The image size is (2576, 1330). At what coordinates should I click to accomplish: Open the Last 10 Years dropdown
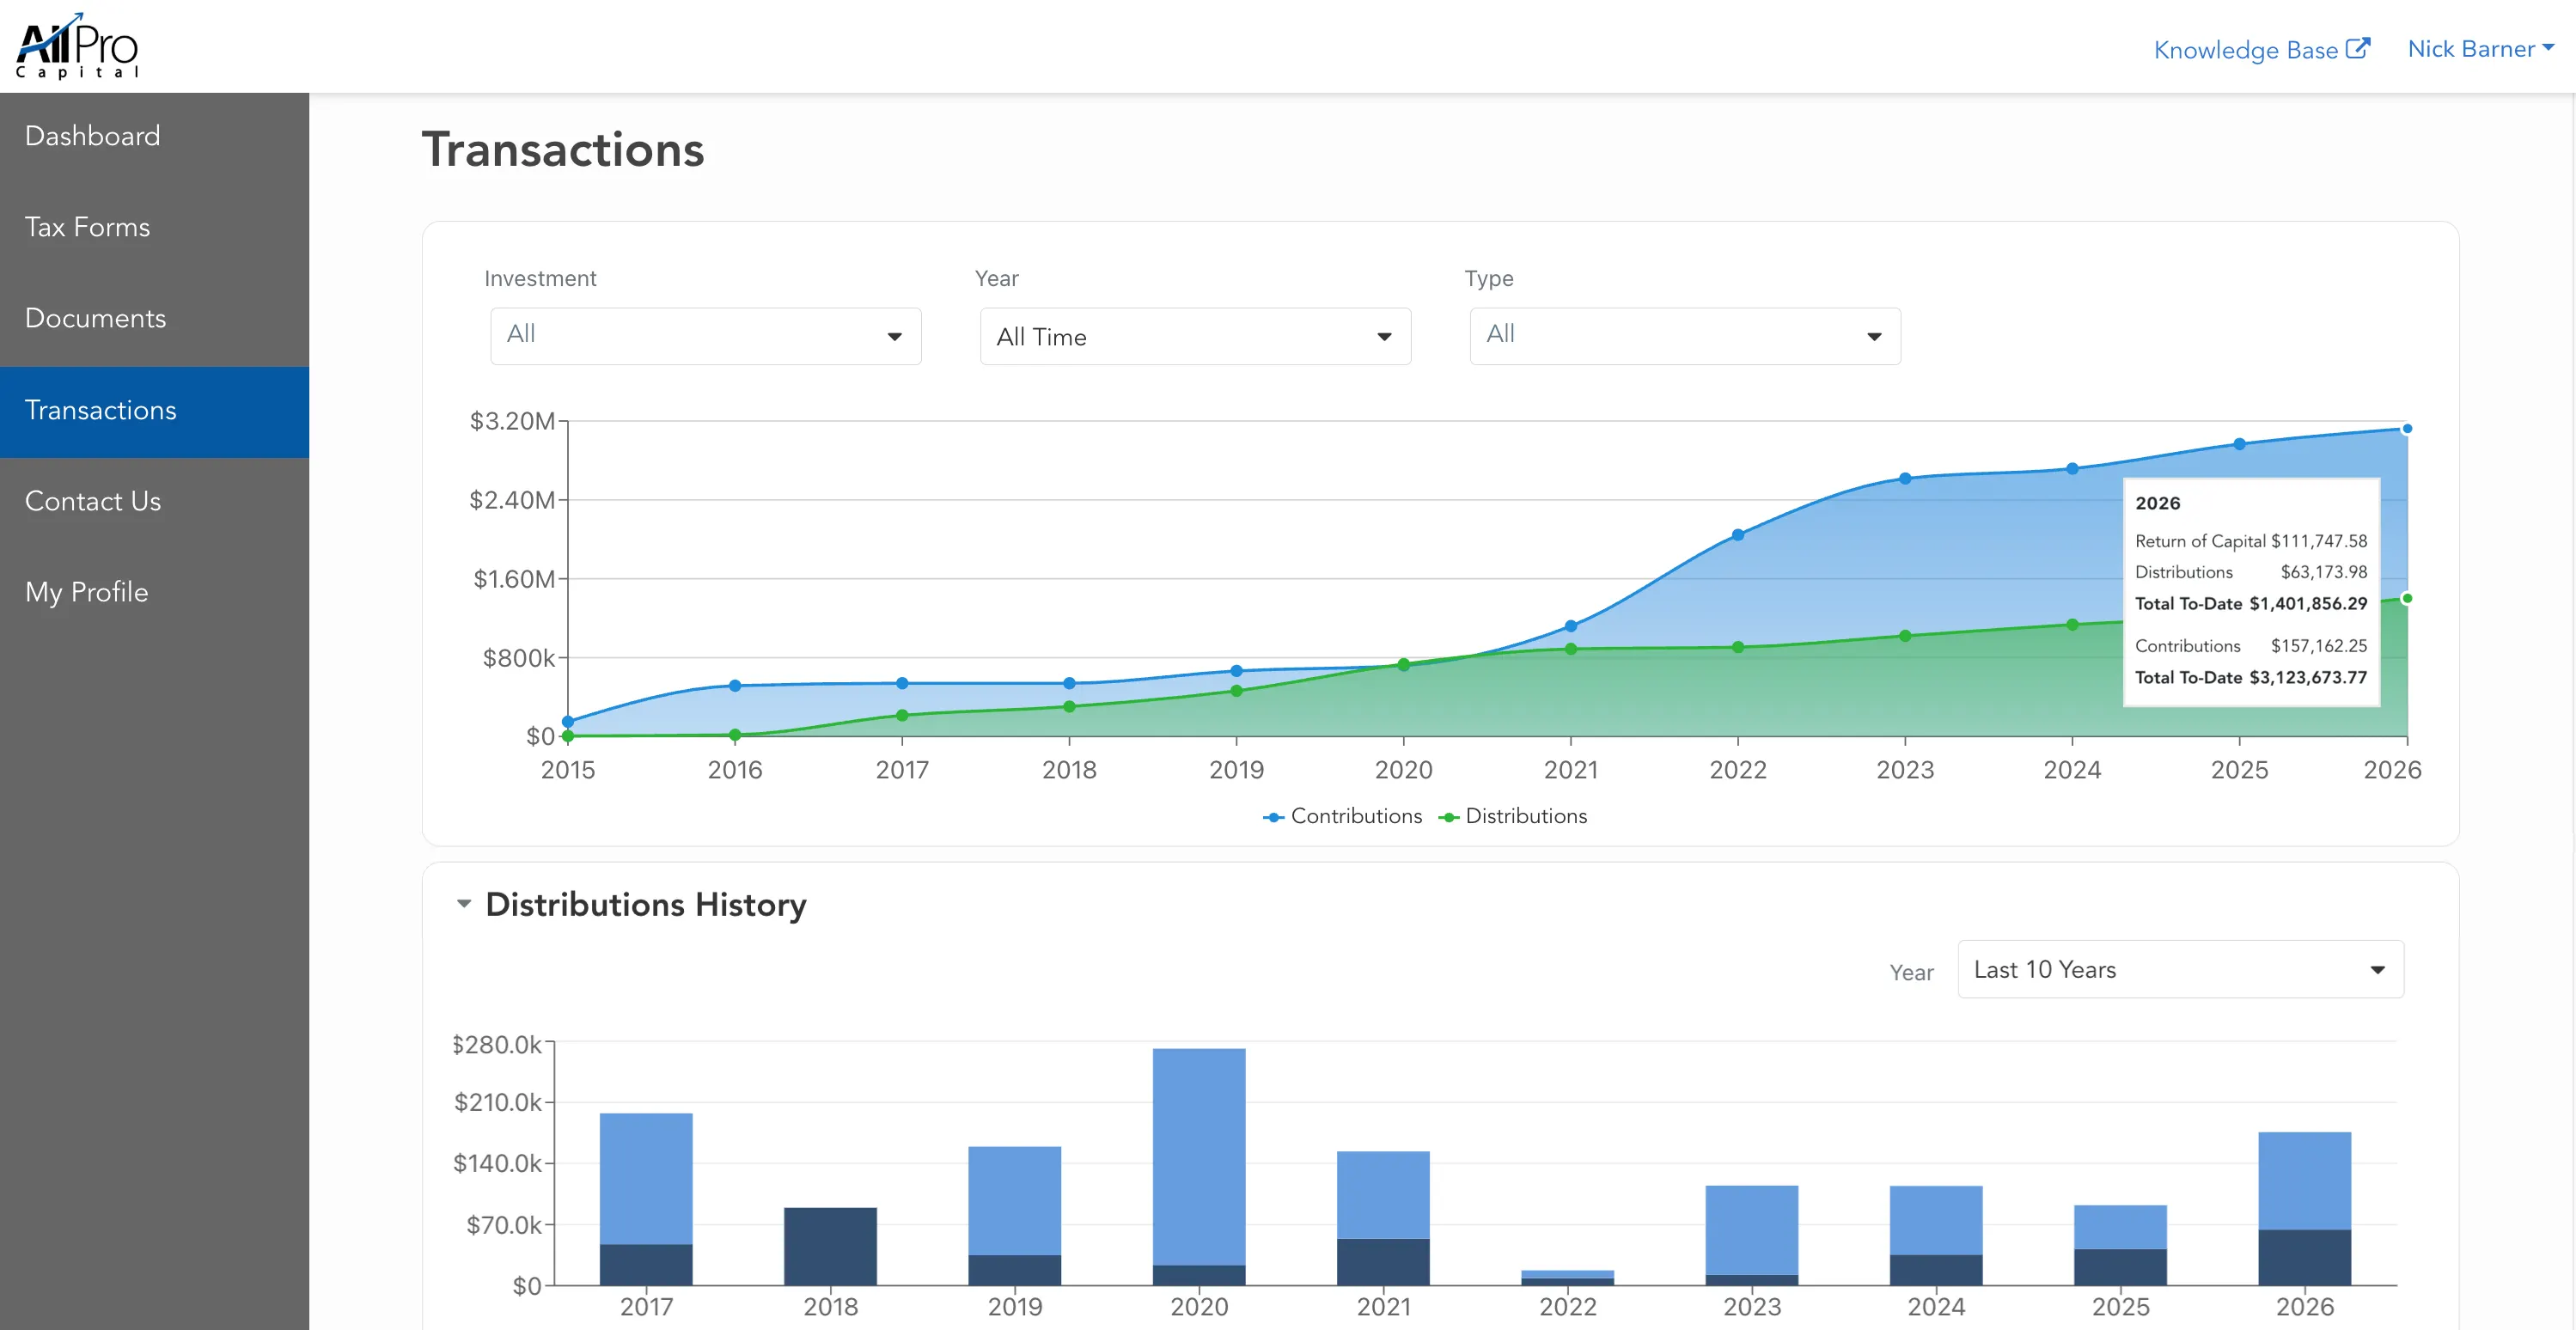click(x=2180, y=969)
